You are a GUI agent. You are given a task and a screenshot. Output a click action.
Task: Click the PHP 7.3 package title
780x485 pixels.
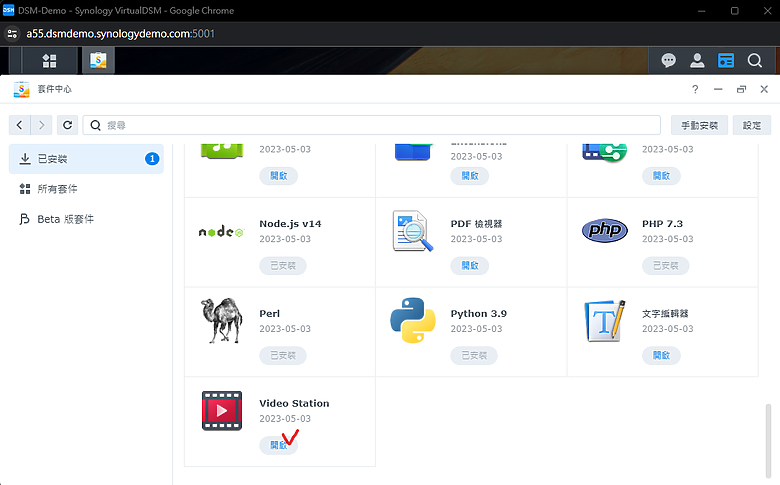(x=662, y=224)
